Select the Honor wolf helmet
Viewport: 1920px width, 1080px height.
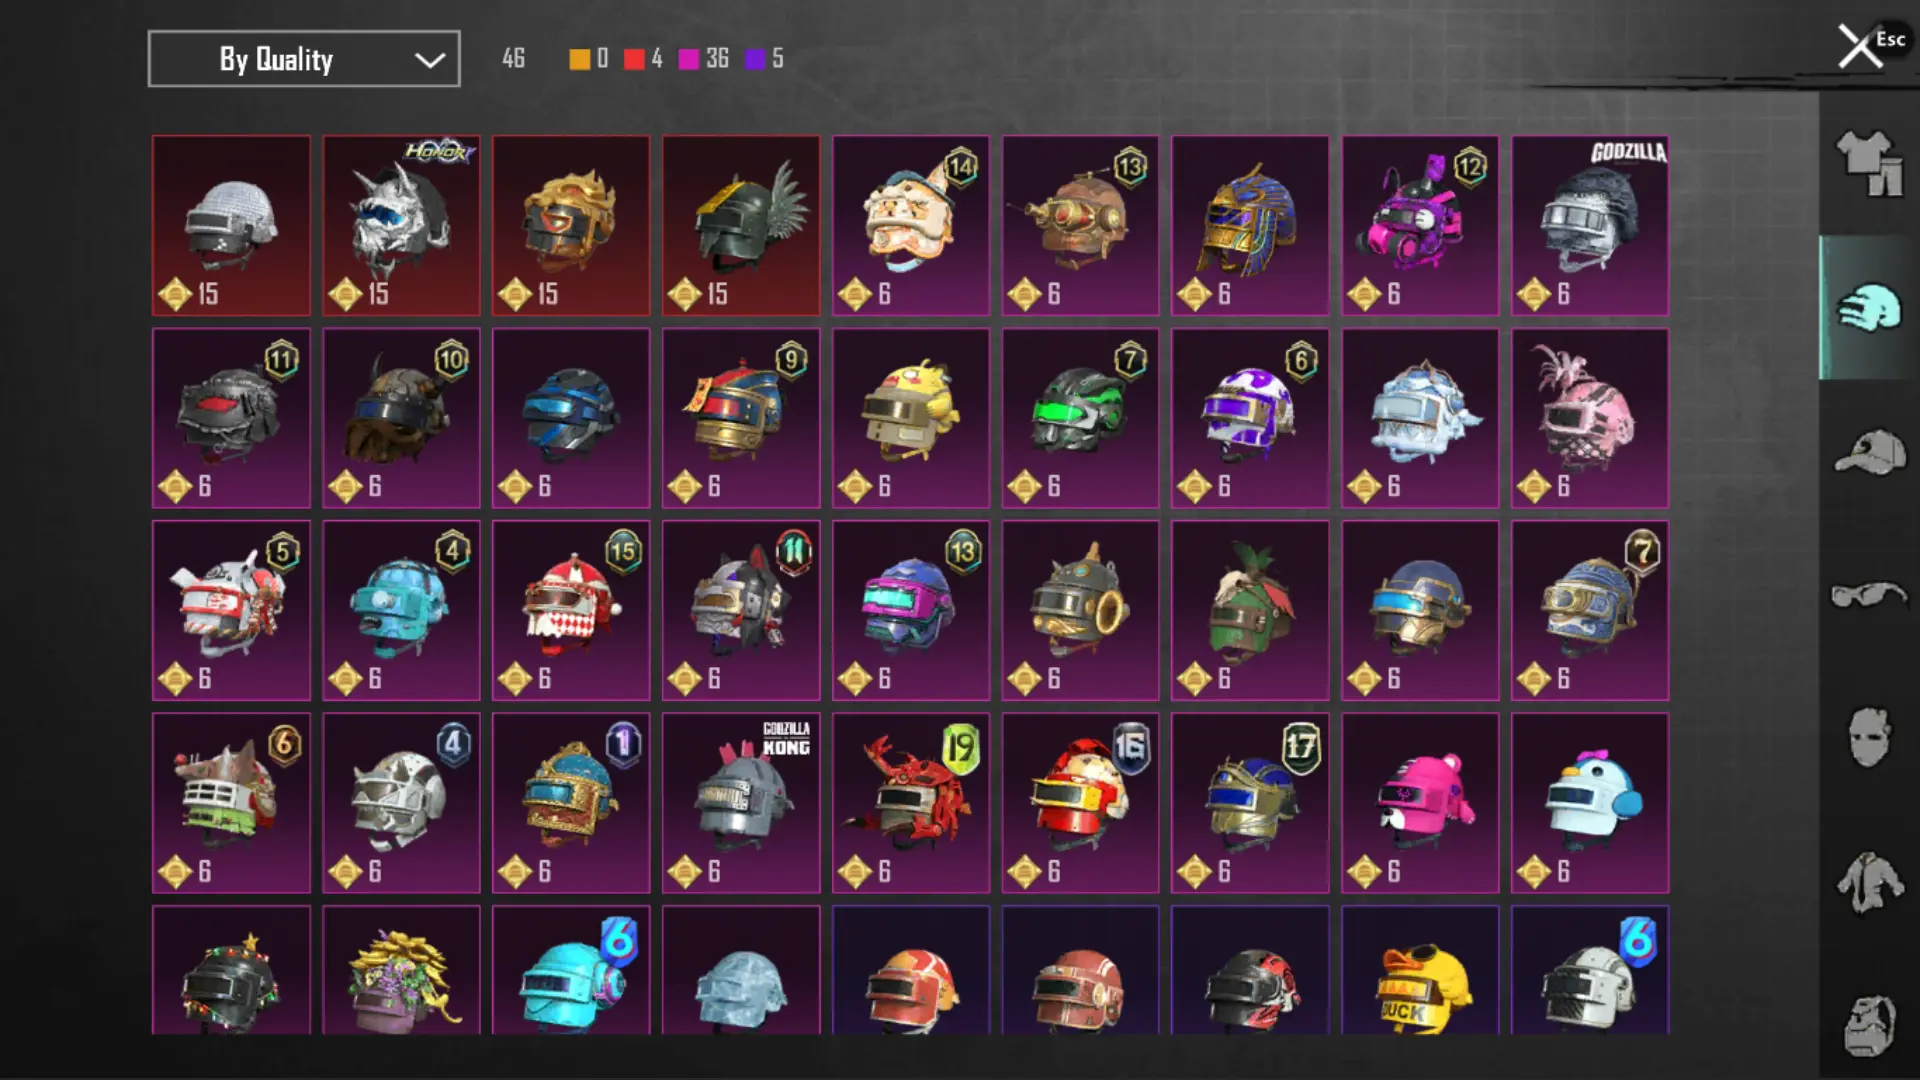pyautogui.click(x=401, y=226)
